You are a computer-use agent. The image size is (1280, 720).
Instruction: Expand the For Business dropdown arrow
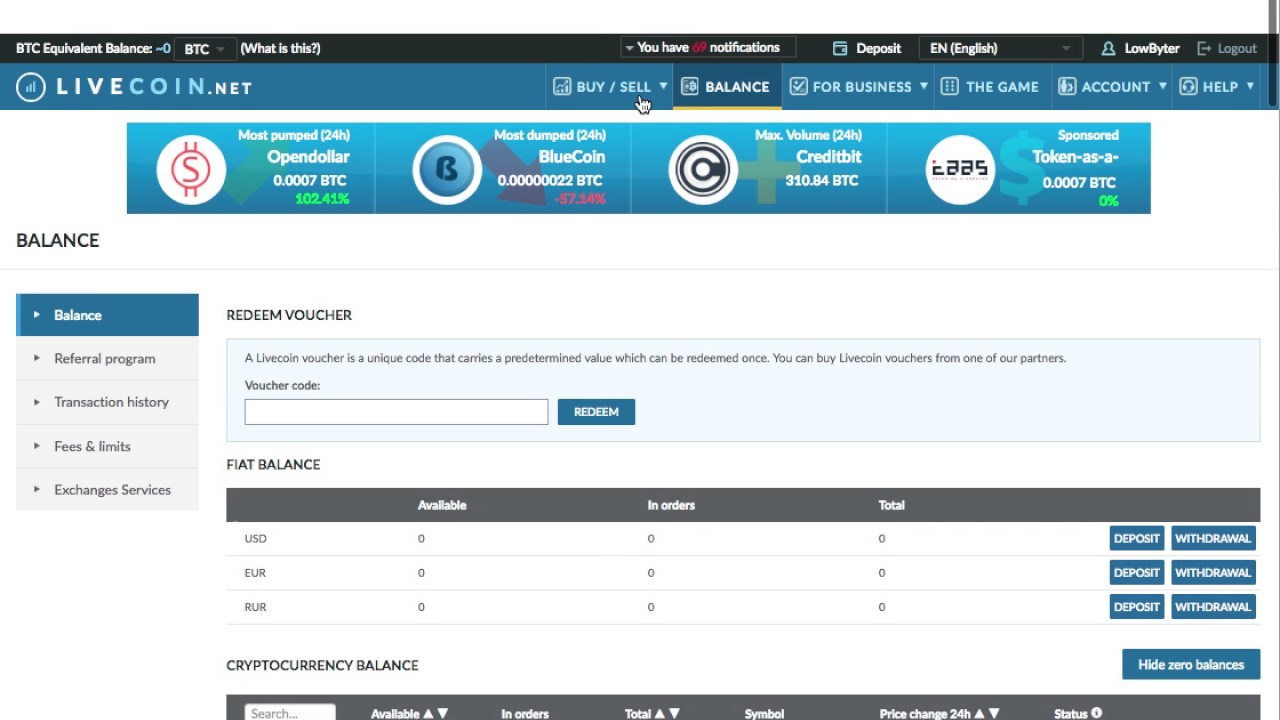pos(924,86)
